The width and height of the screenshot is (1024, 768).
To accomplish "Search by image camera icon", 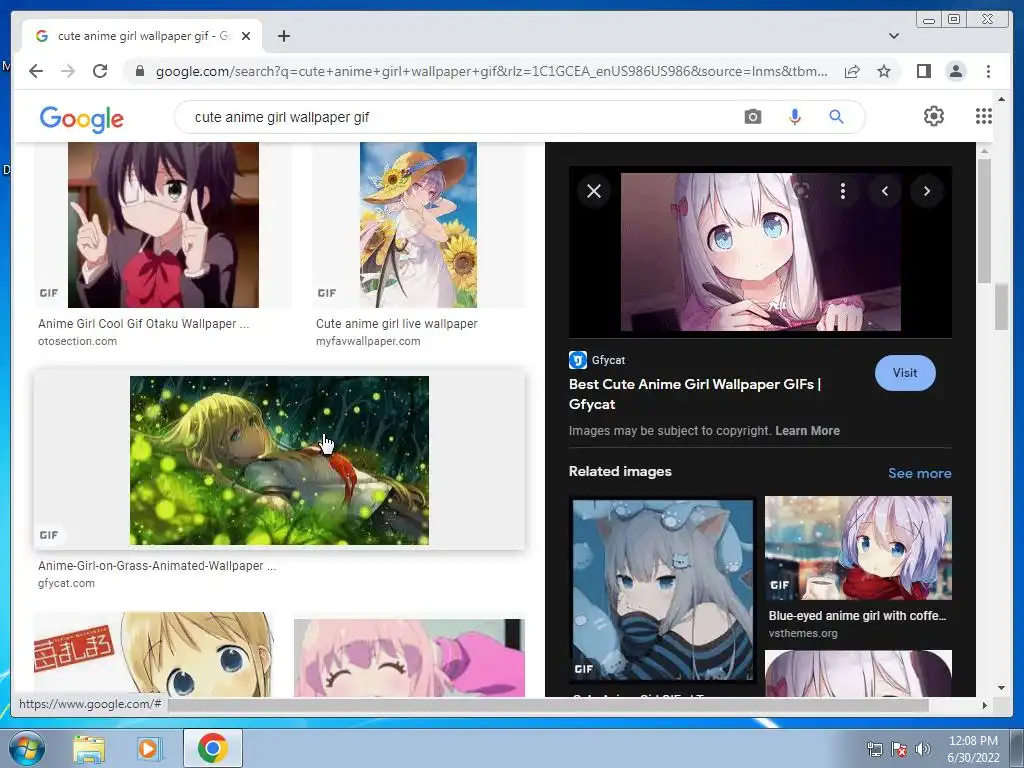I will (752, 117).
